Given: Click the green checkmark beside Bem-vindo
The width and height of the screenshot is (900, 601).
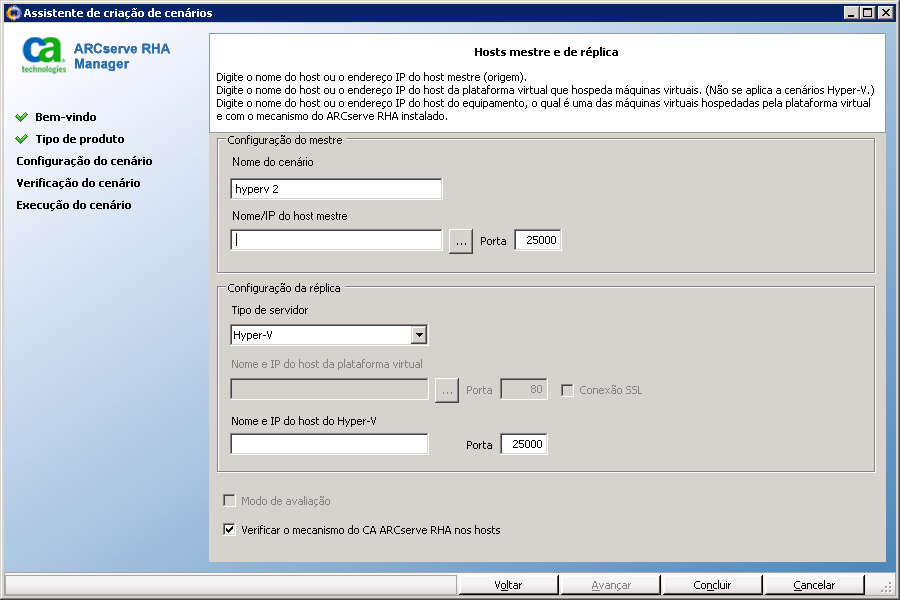Looking at the screenshot, I should (22, 117).
